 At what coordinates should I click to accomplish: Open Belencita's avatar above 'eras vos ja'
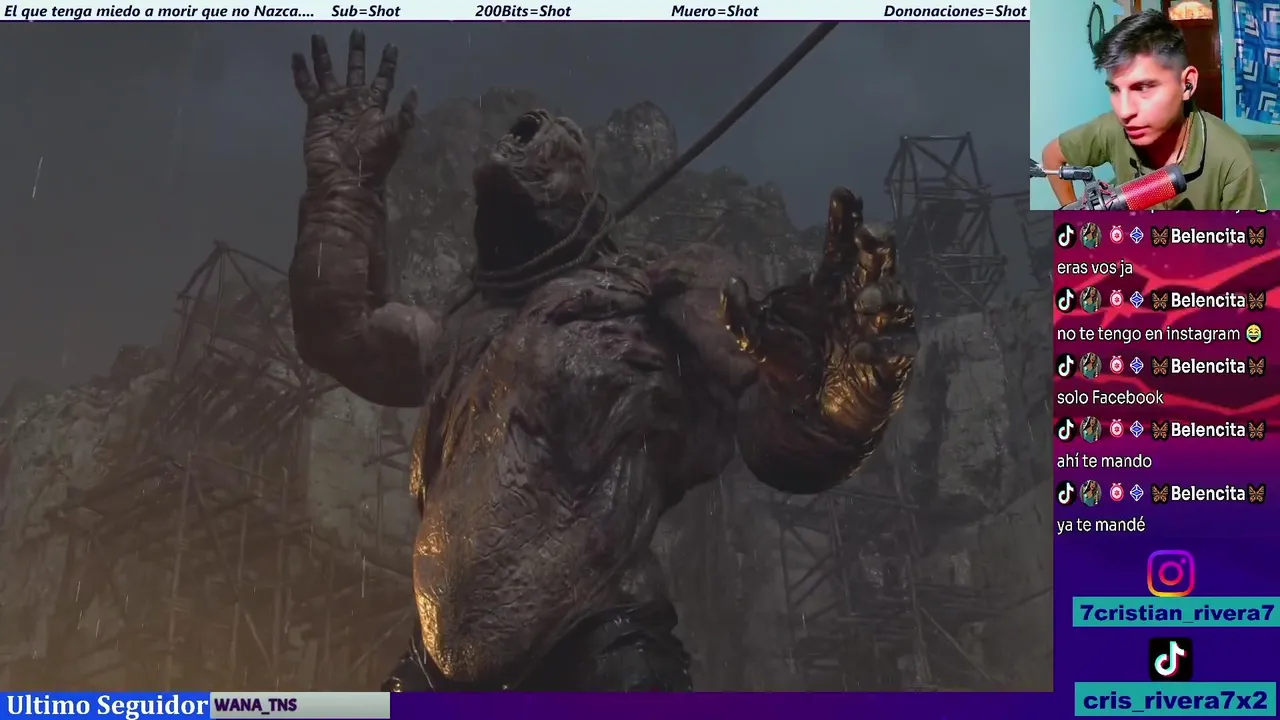tap(1090, 236)
